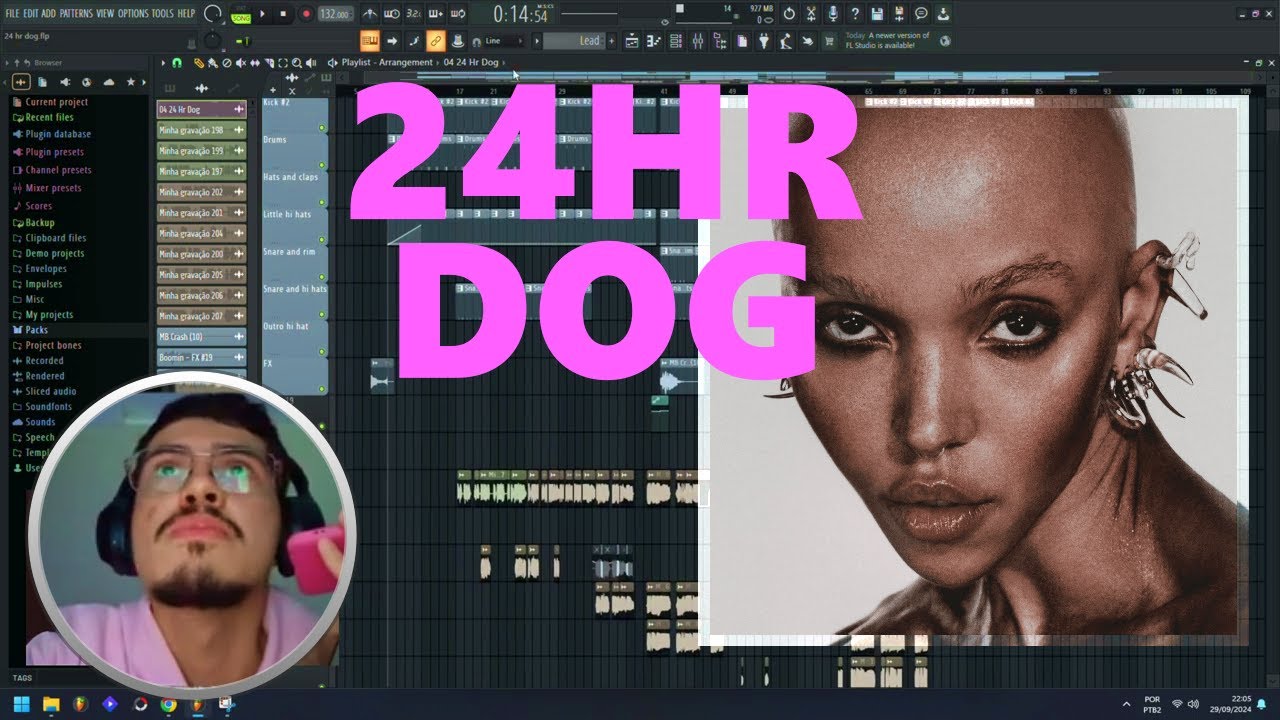Select the playlist pencil draw tool

pos(198,63)
